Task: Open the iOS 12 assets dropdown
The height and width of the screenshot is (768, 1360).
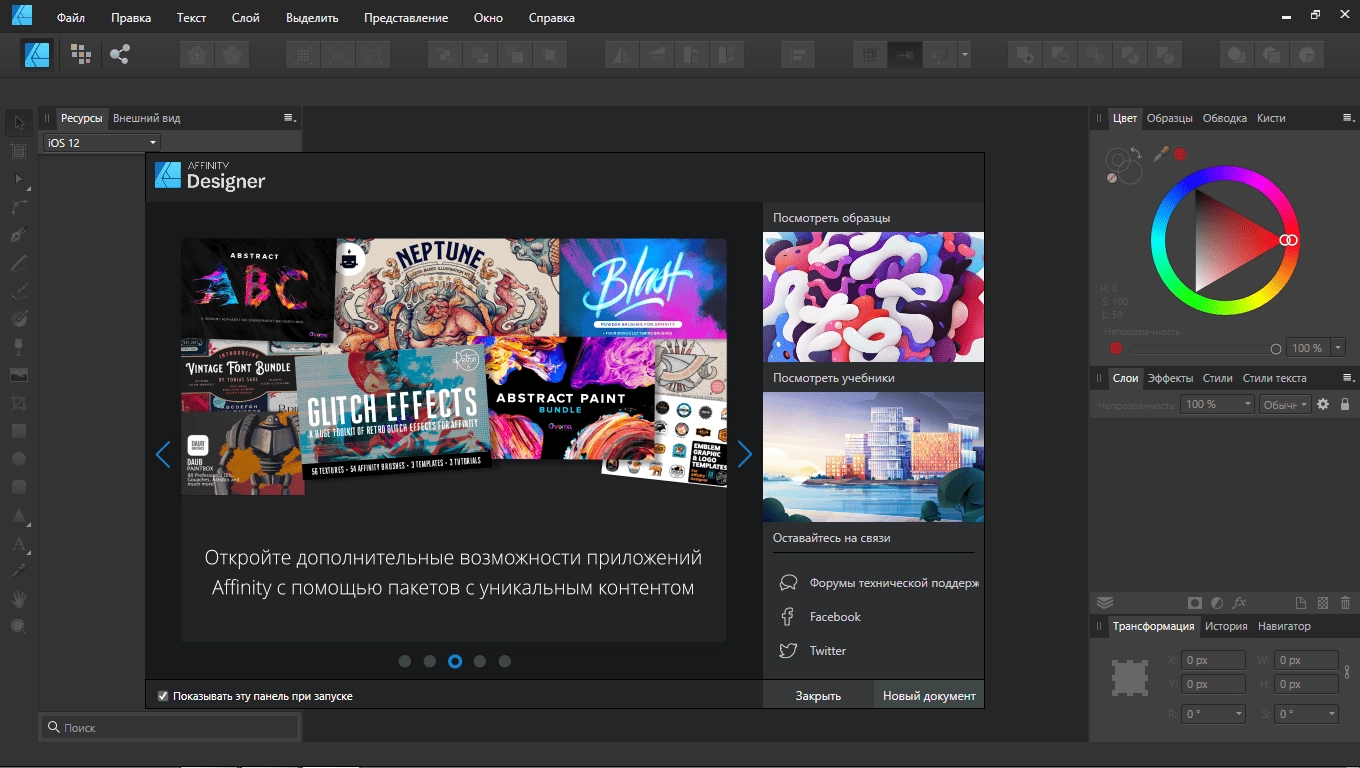Action: click(101, 143)
